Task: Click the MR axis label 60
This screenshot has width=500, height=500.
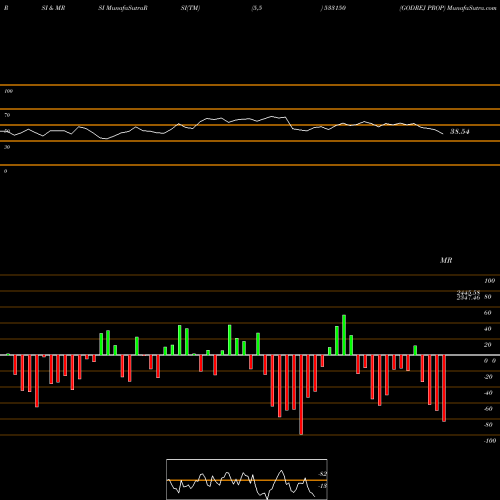Action: pos(487,313)
